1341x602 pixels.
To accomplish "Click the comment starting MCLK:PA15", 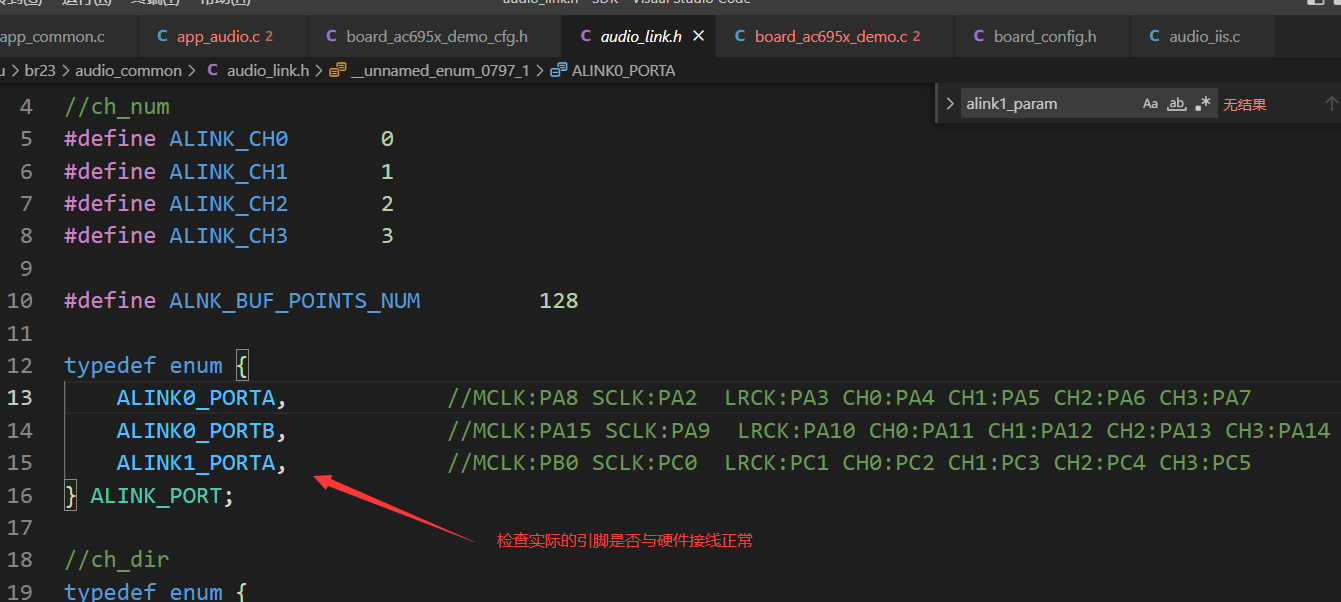I will click(x=889, y=430).
